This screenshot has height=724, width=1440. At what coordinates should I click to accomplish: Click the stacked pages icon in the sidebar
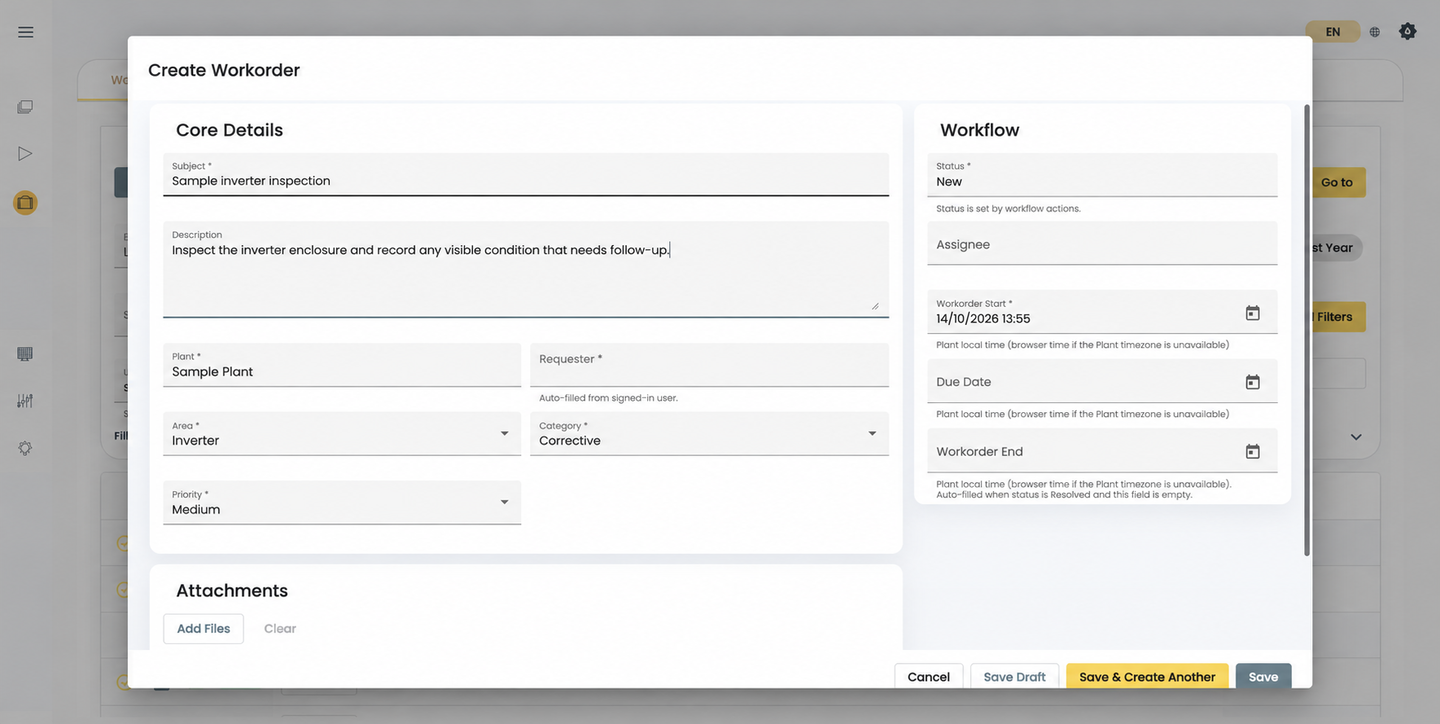click(25, 107)
